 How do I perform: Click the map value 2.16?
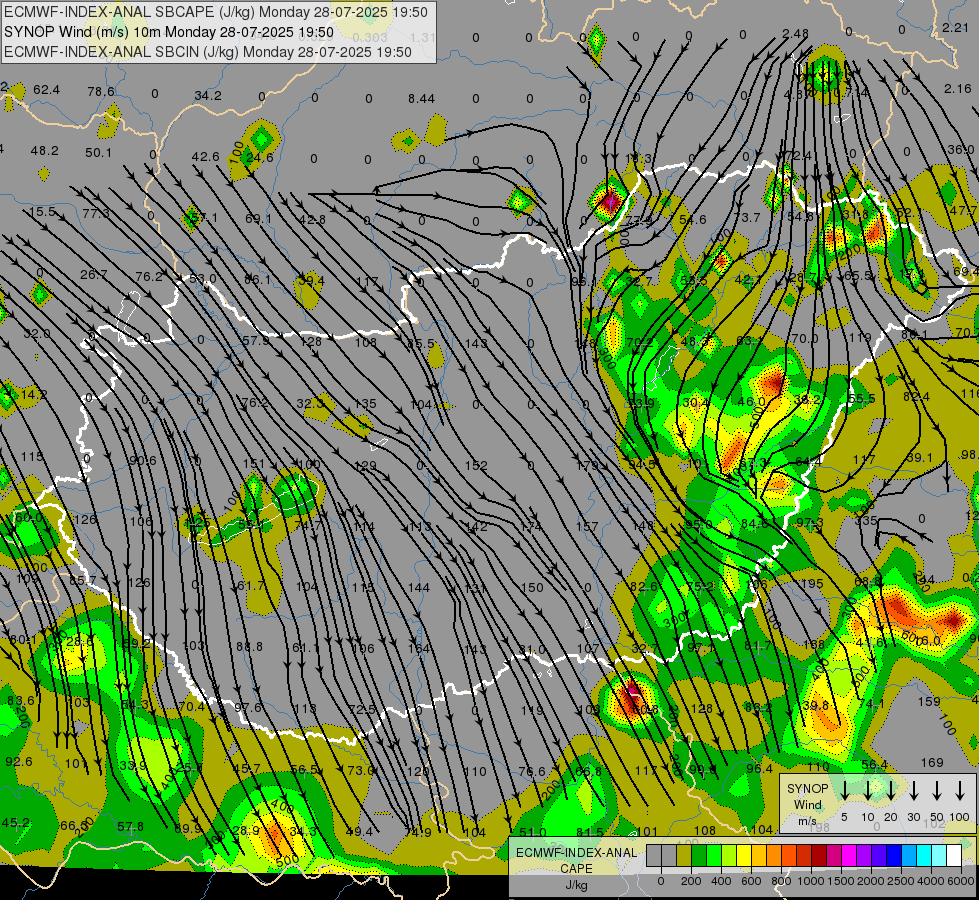[x=958, y=89]
